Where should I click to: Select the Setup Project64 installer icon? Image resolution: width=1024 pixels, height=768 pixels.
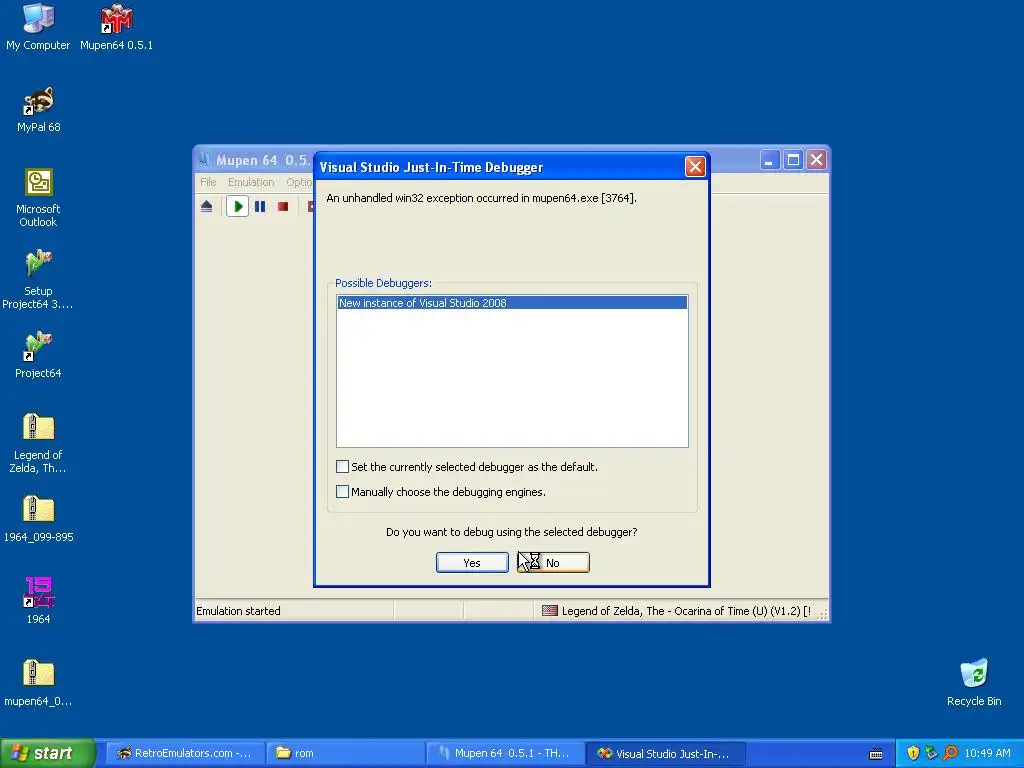[x=38, y=280]
